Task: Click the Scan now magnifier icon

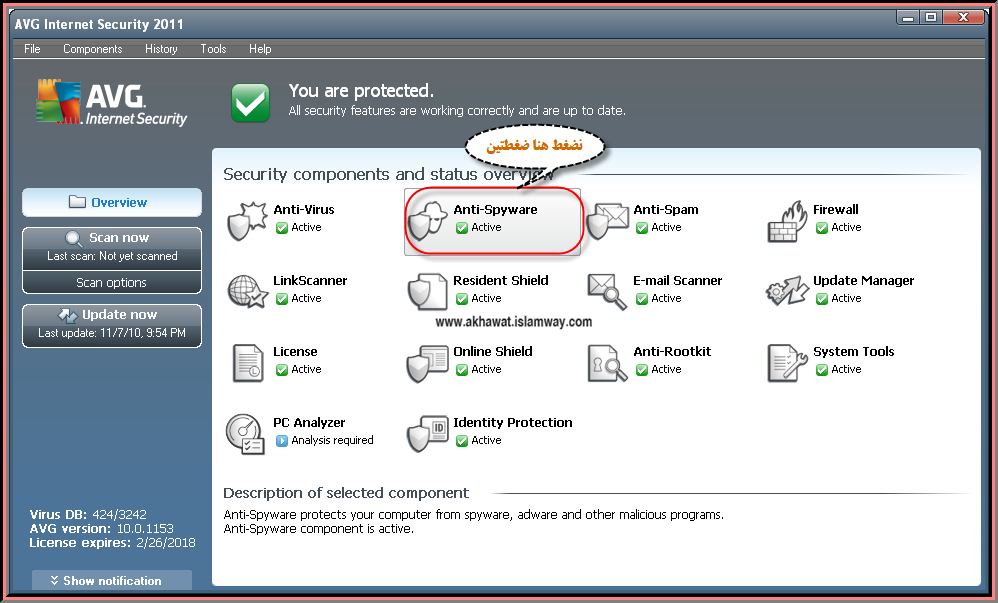Action: pyautogui.click(x=74, y=239)
